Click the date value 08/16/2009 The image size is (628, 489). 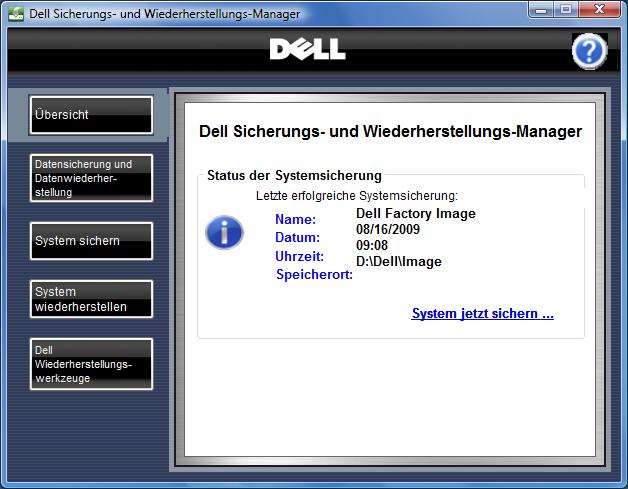point(388,229)
